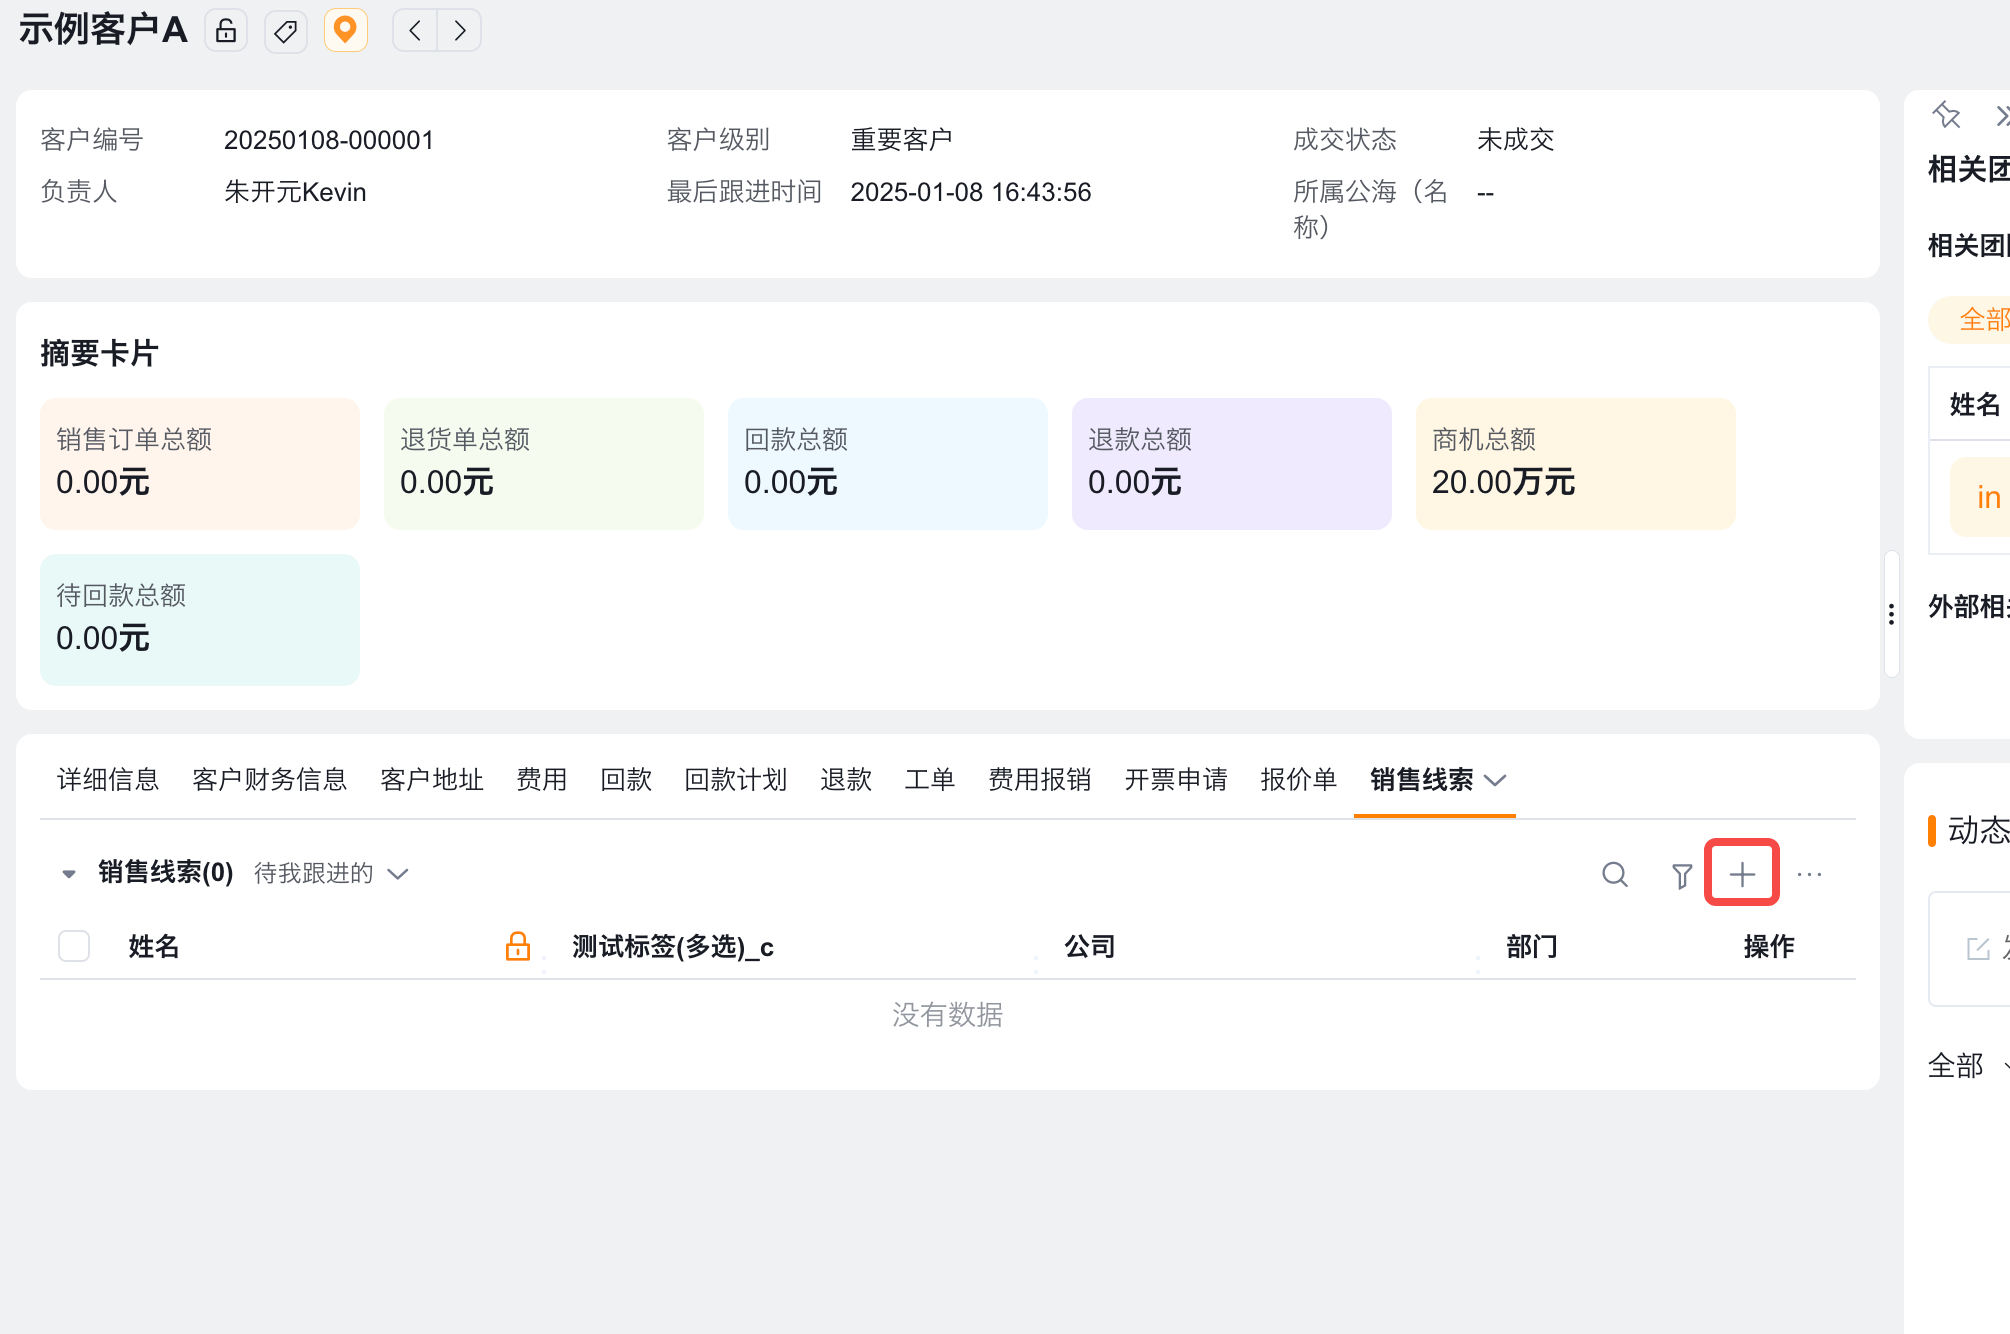
Task: Click the previous record arrow button
Action: point(413,30)
